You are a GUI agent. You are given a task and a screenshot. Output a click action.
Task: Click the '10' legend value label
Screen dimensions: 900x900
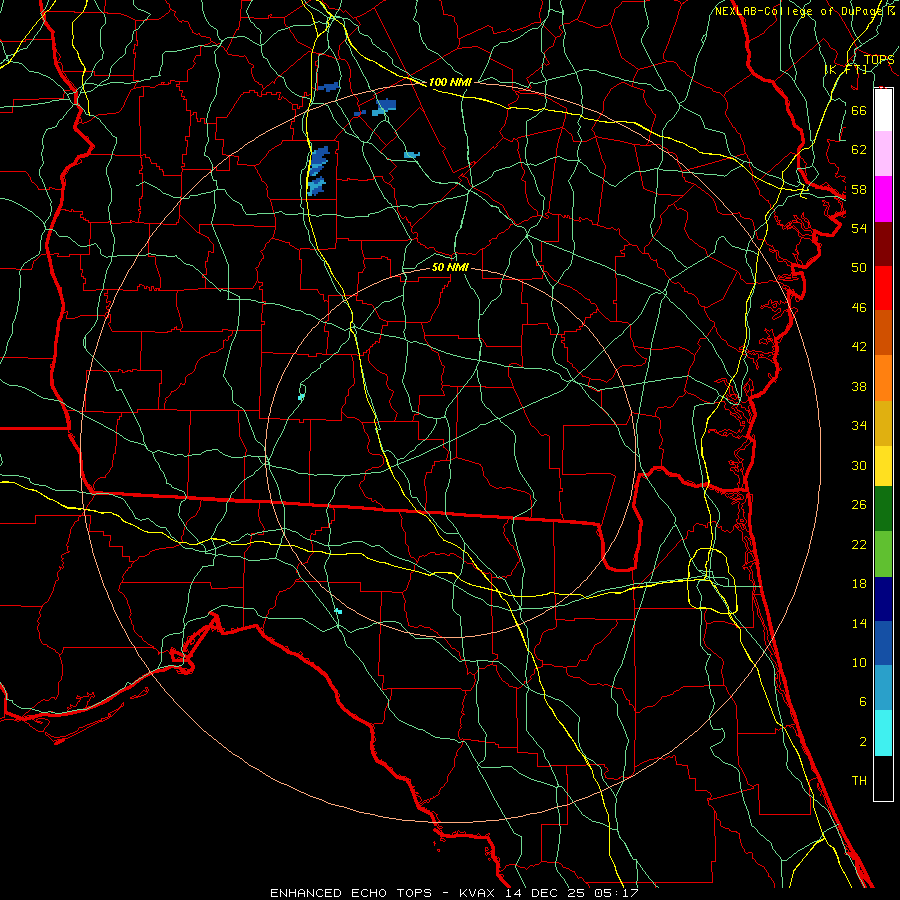(x=859, y=662)
